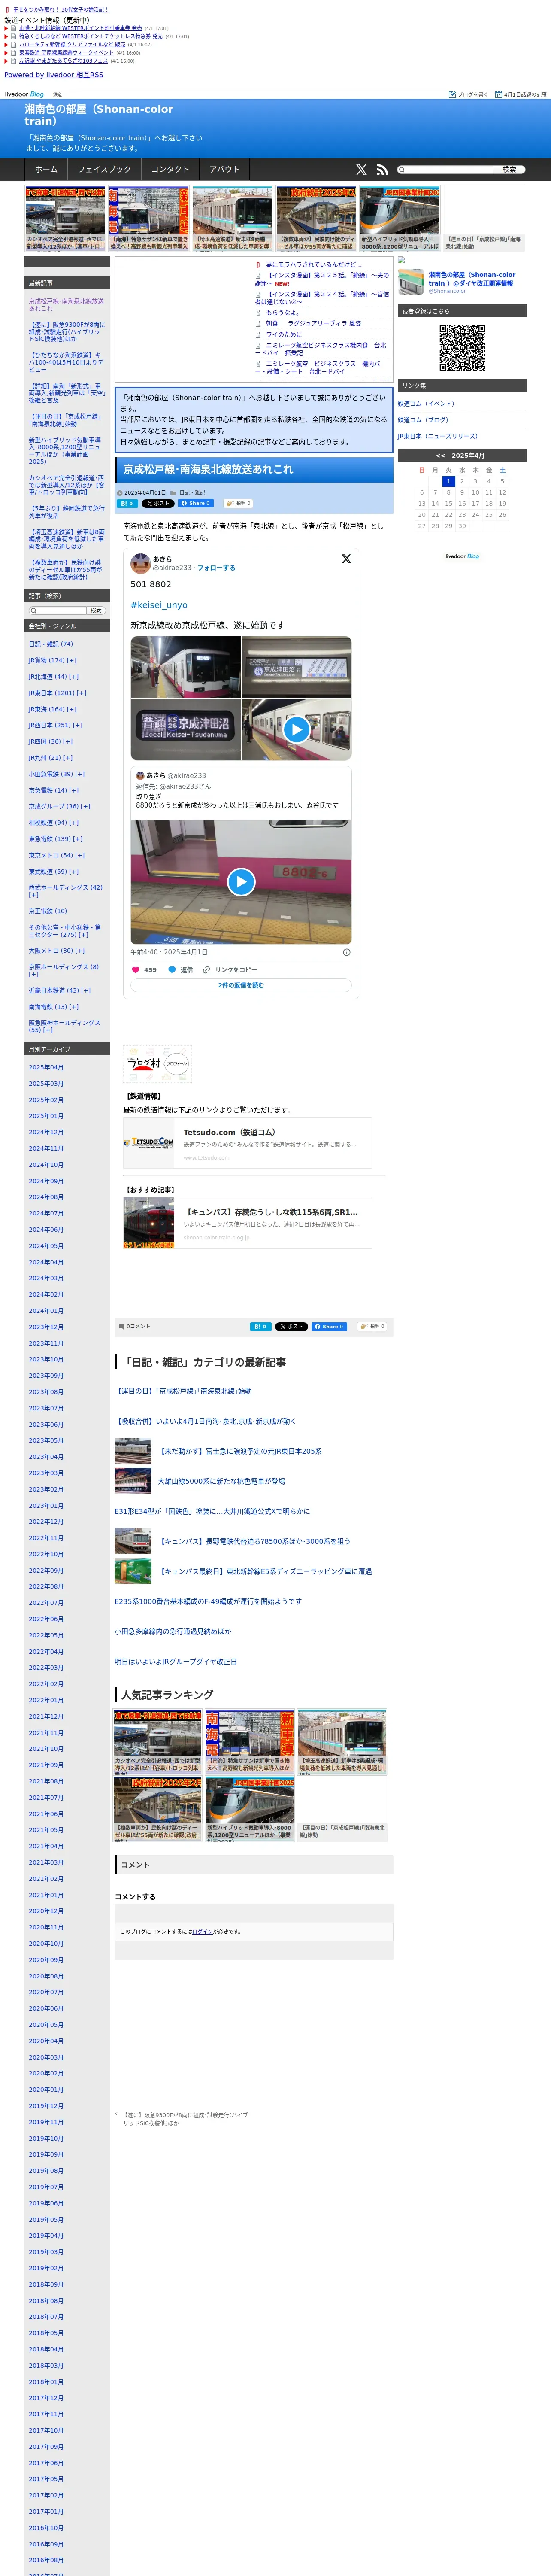Click the X logo on the embedded tweet

346,559
